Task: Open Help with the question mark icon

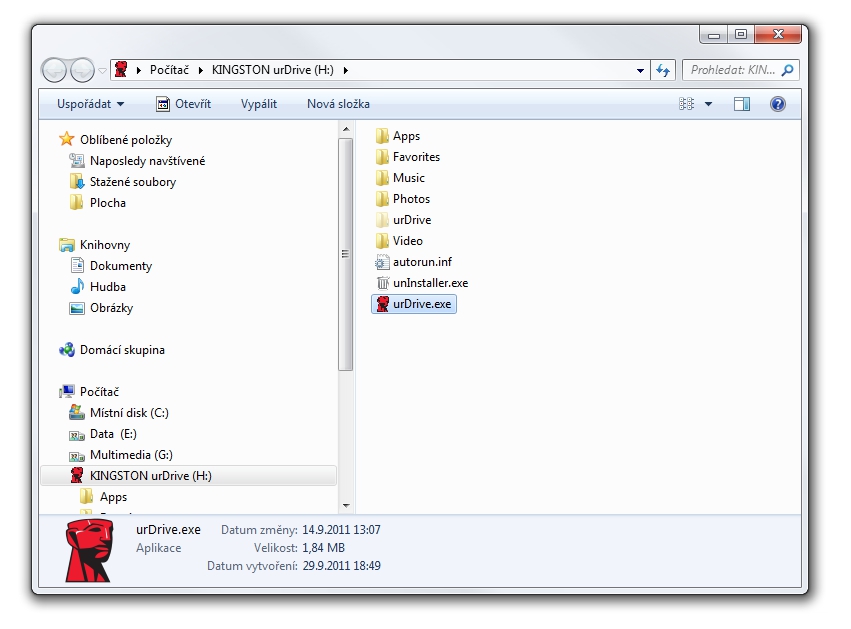Action: point(778,104)
